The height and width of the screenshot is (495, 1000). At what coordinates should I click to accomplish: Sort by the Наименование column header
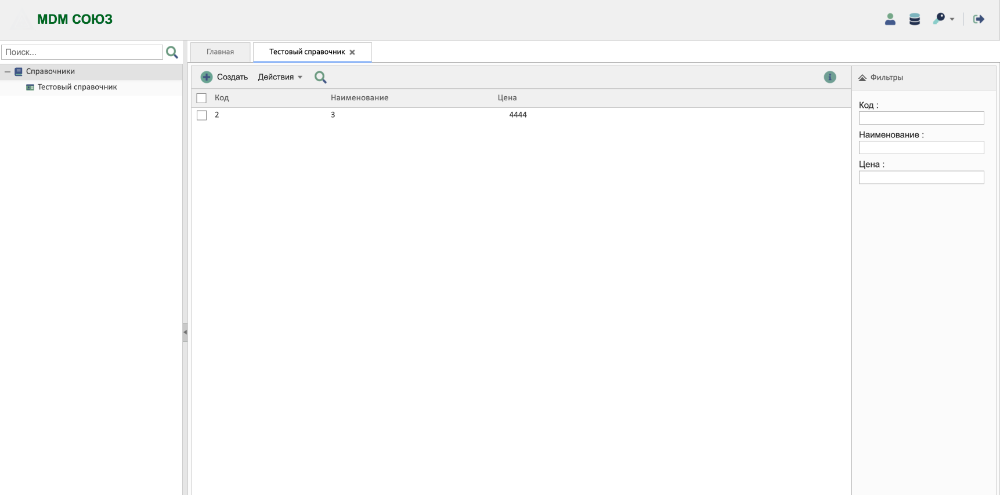pos(359,98)
